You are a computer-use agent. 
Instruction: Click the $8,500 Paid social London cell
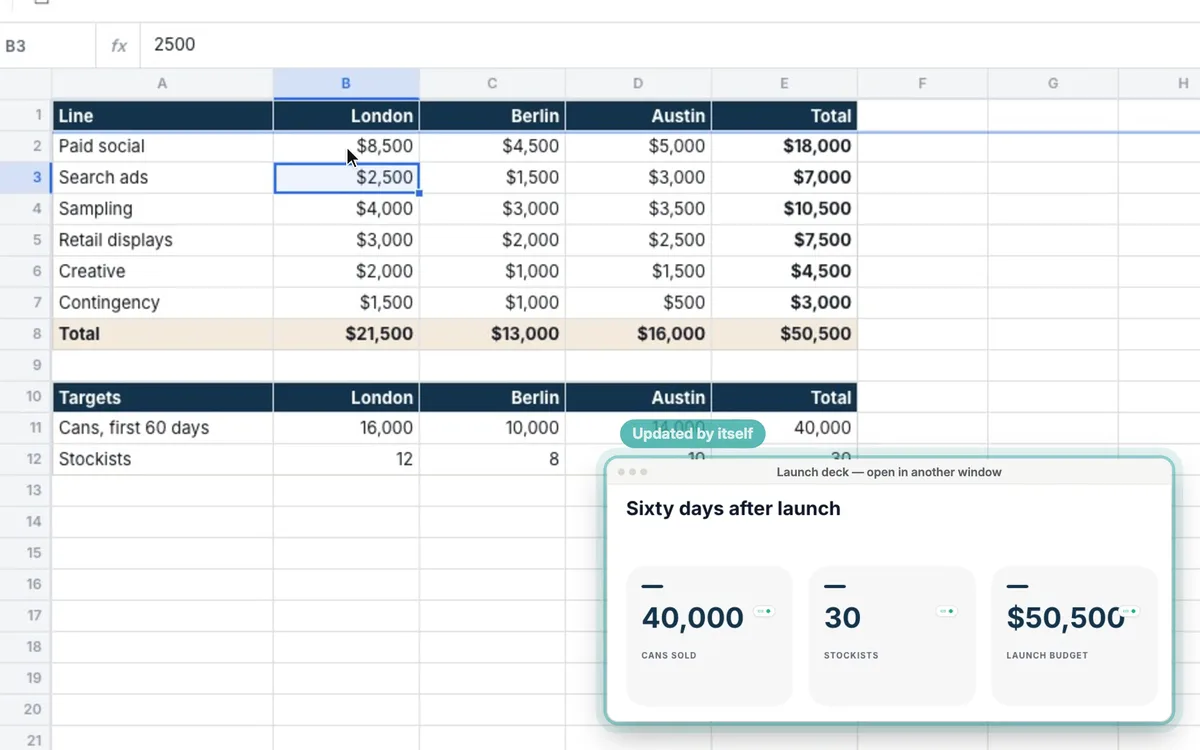coord(346,146)
